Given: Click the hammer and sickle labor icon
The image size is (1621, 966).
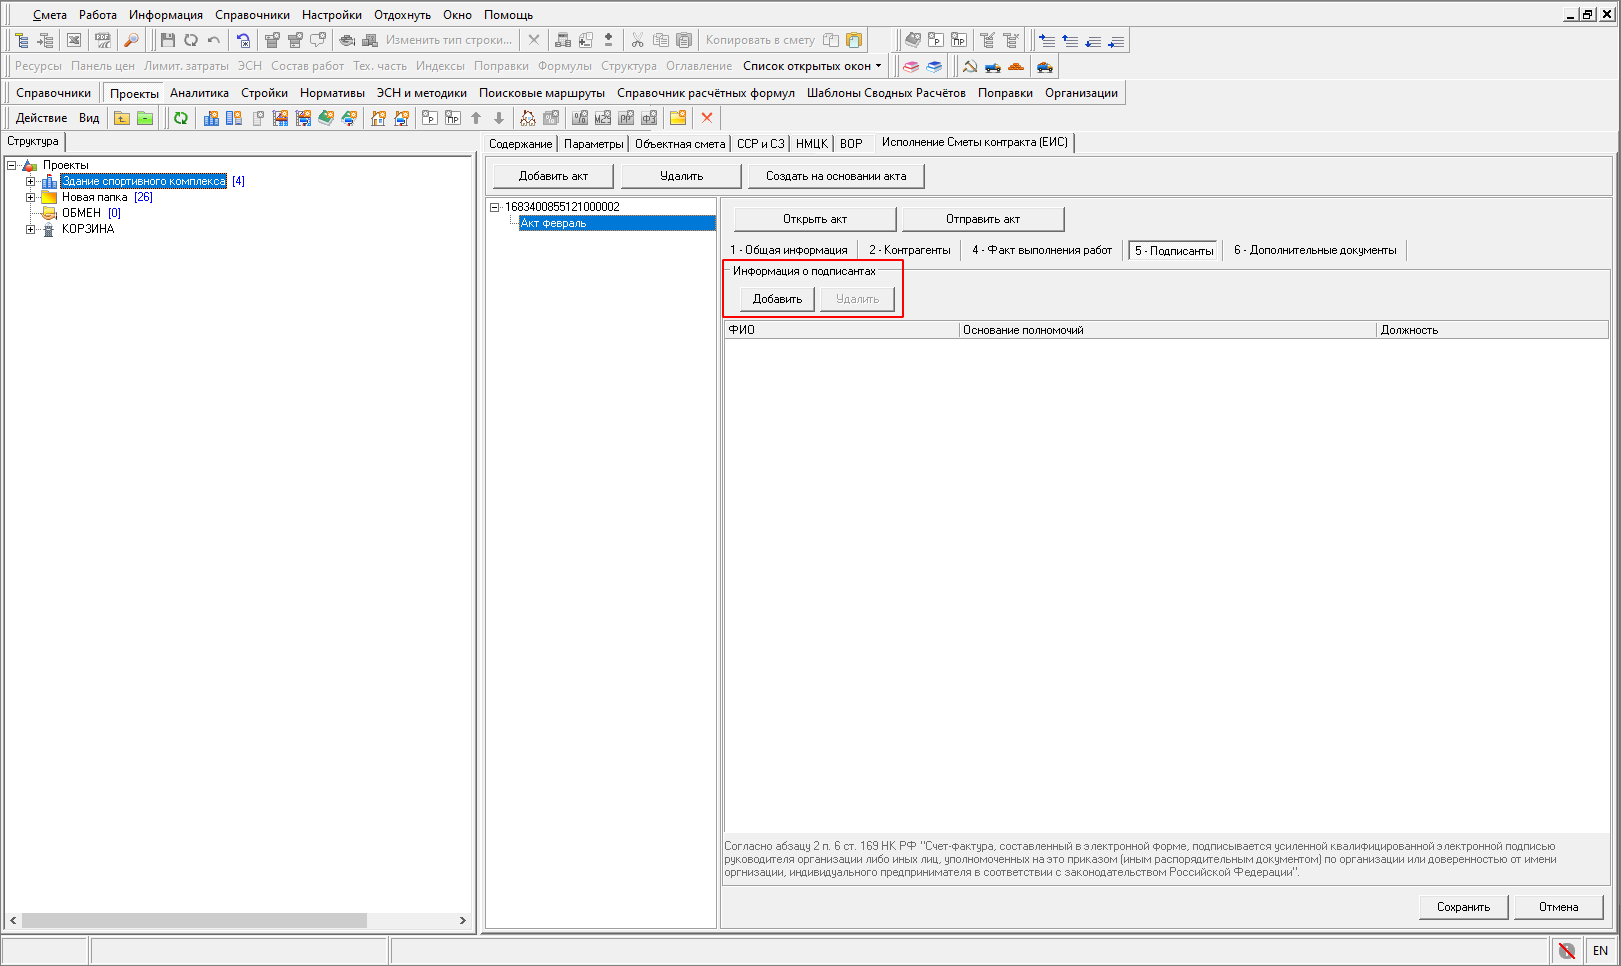Looking at the screenshot, I should 969,67.
